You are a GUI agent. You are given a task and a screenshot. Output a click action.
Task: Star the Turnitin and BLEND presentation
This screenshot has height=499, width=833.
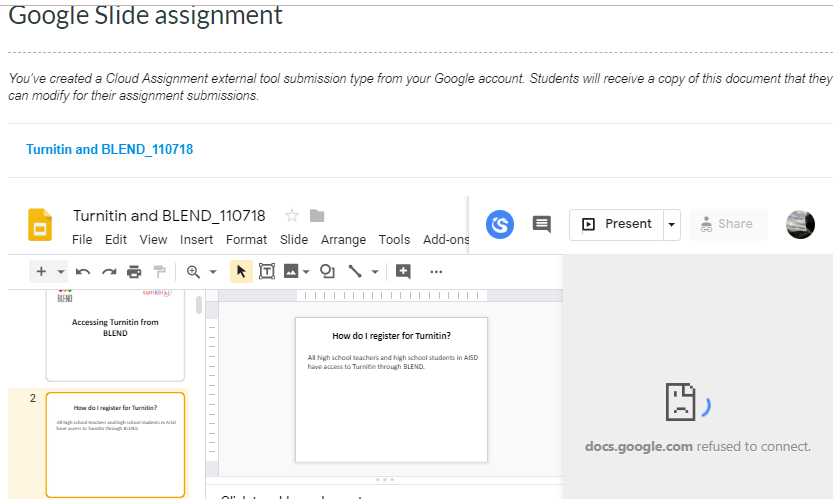pos(292,216)
